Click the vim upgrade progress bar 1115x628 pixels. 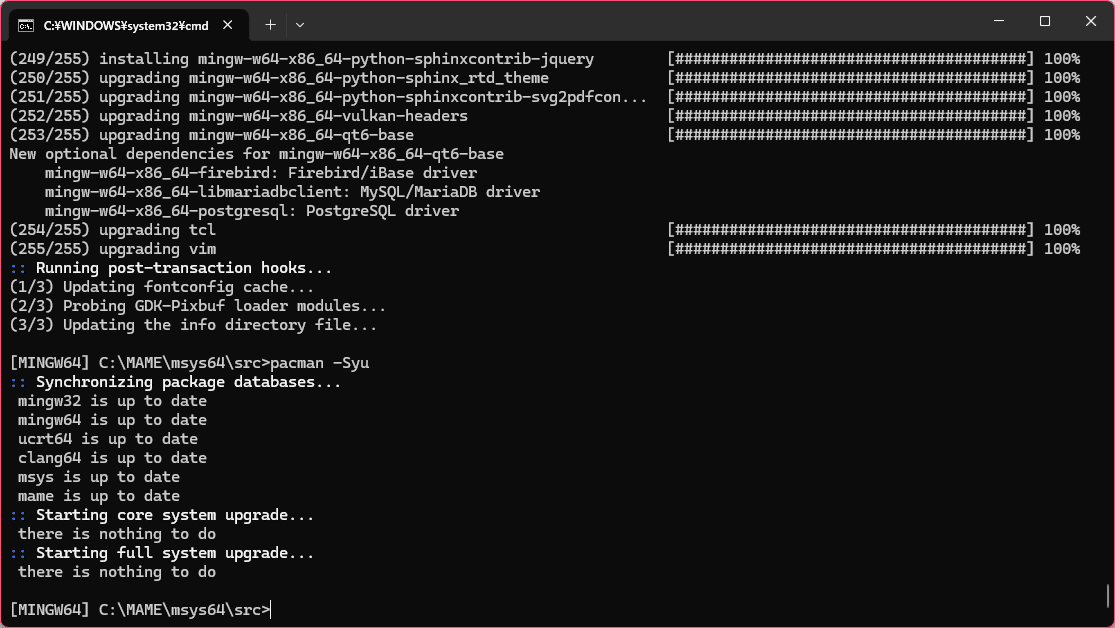click(850, 248)
